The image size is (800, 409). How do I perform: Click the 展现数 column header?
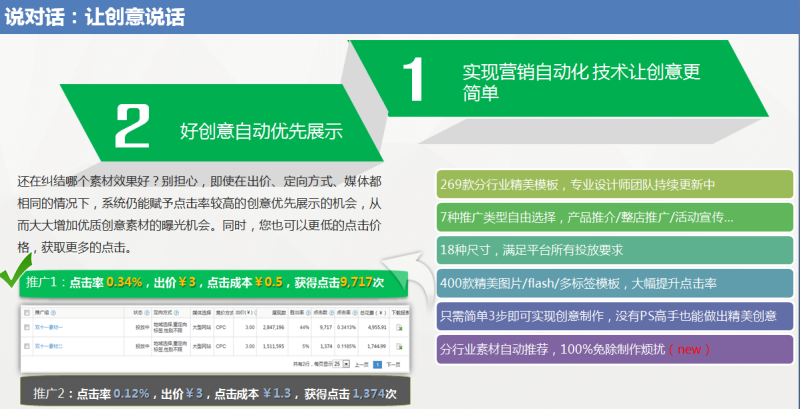279,313
